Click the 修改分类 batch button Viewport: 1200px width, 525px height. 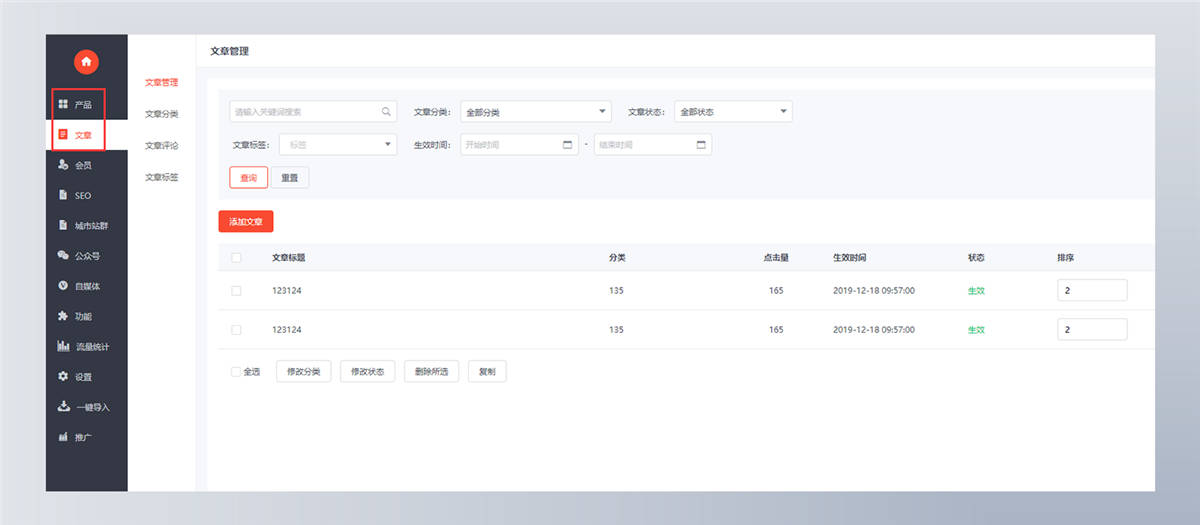(303, 371)
